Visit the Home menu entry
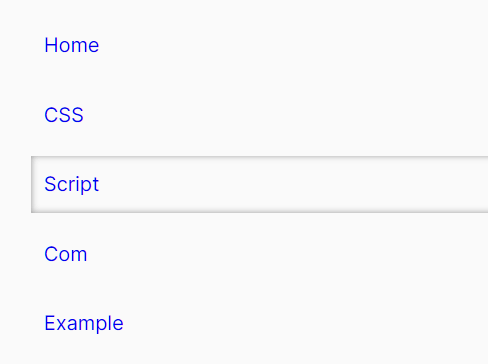The width and height of the screenshot is (488, 364). (x=72, y=45)
